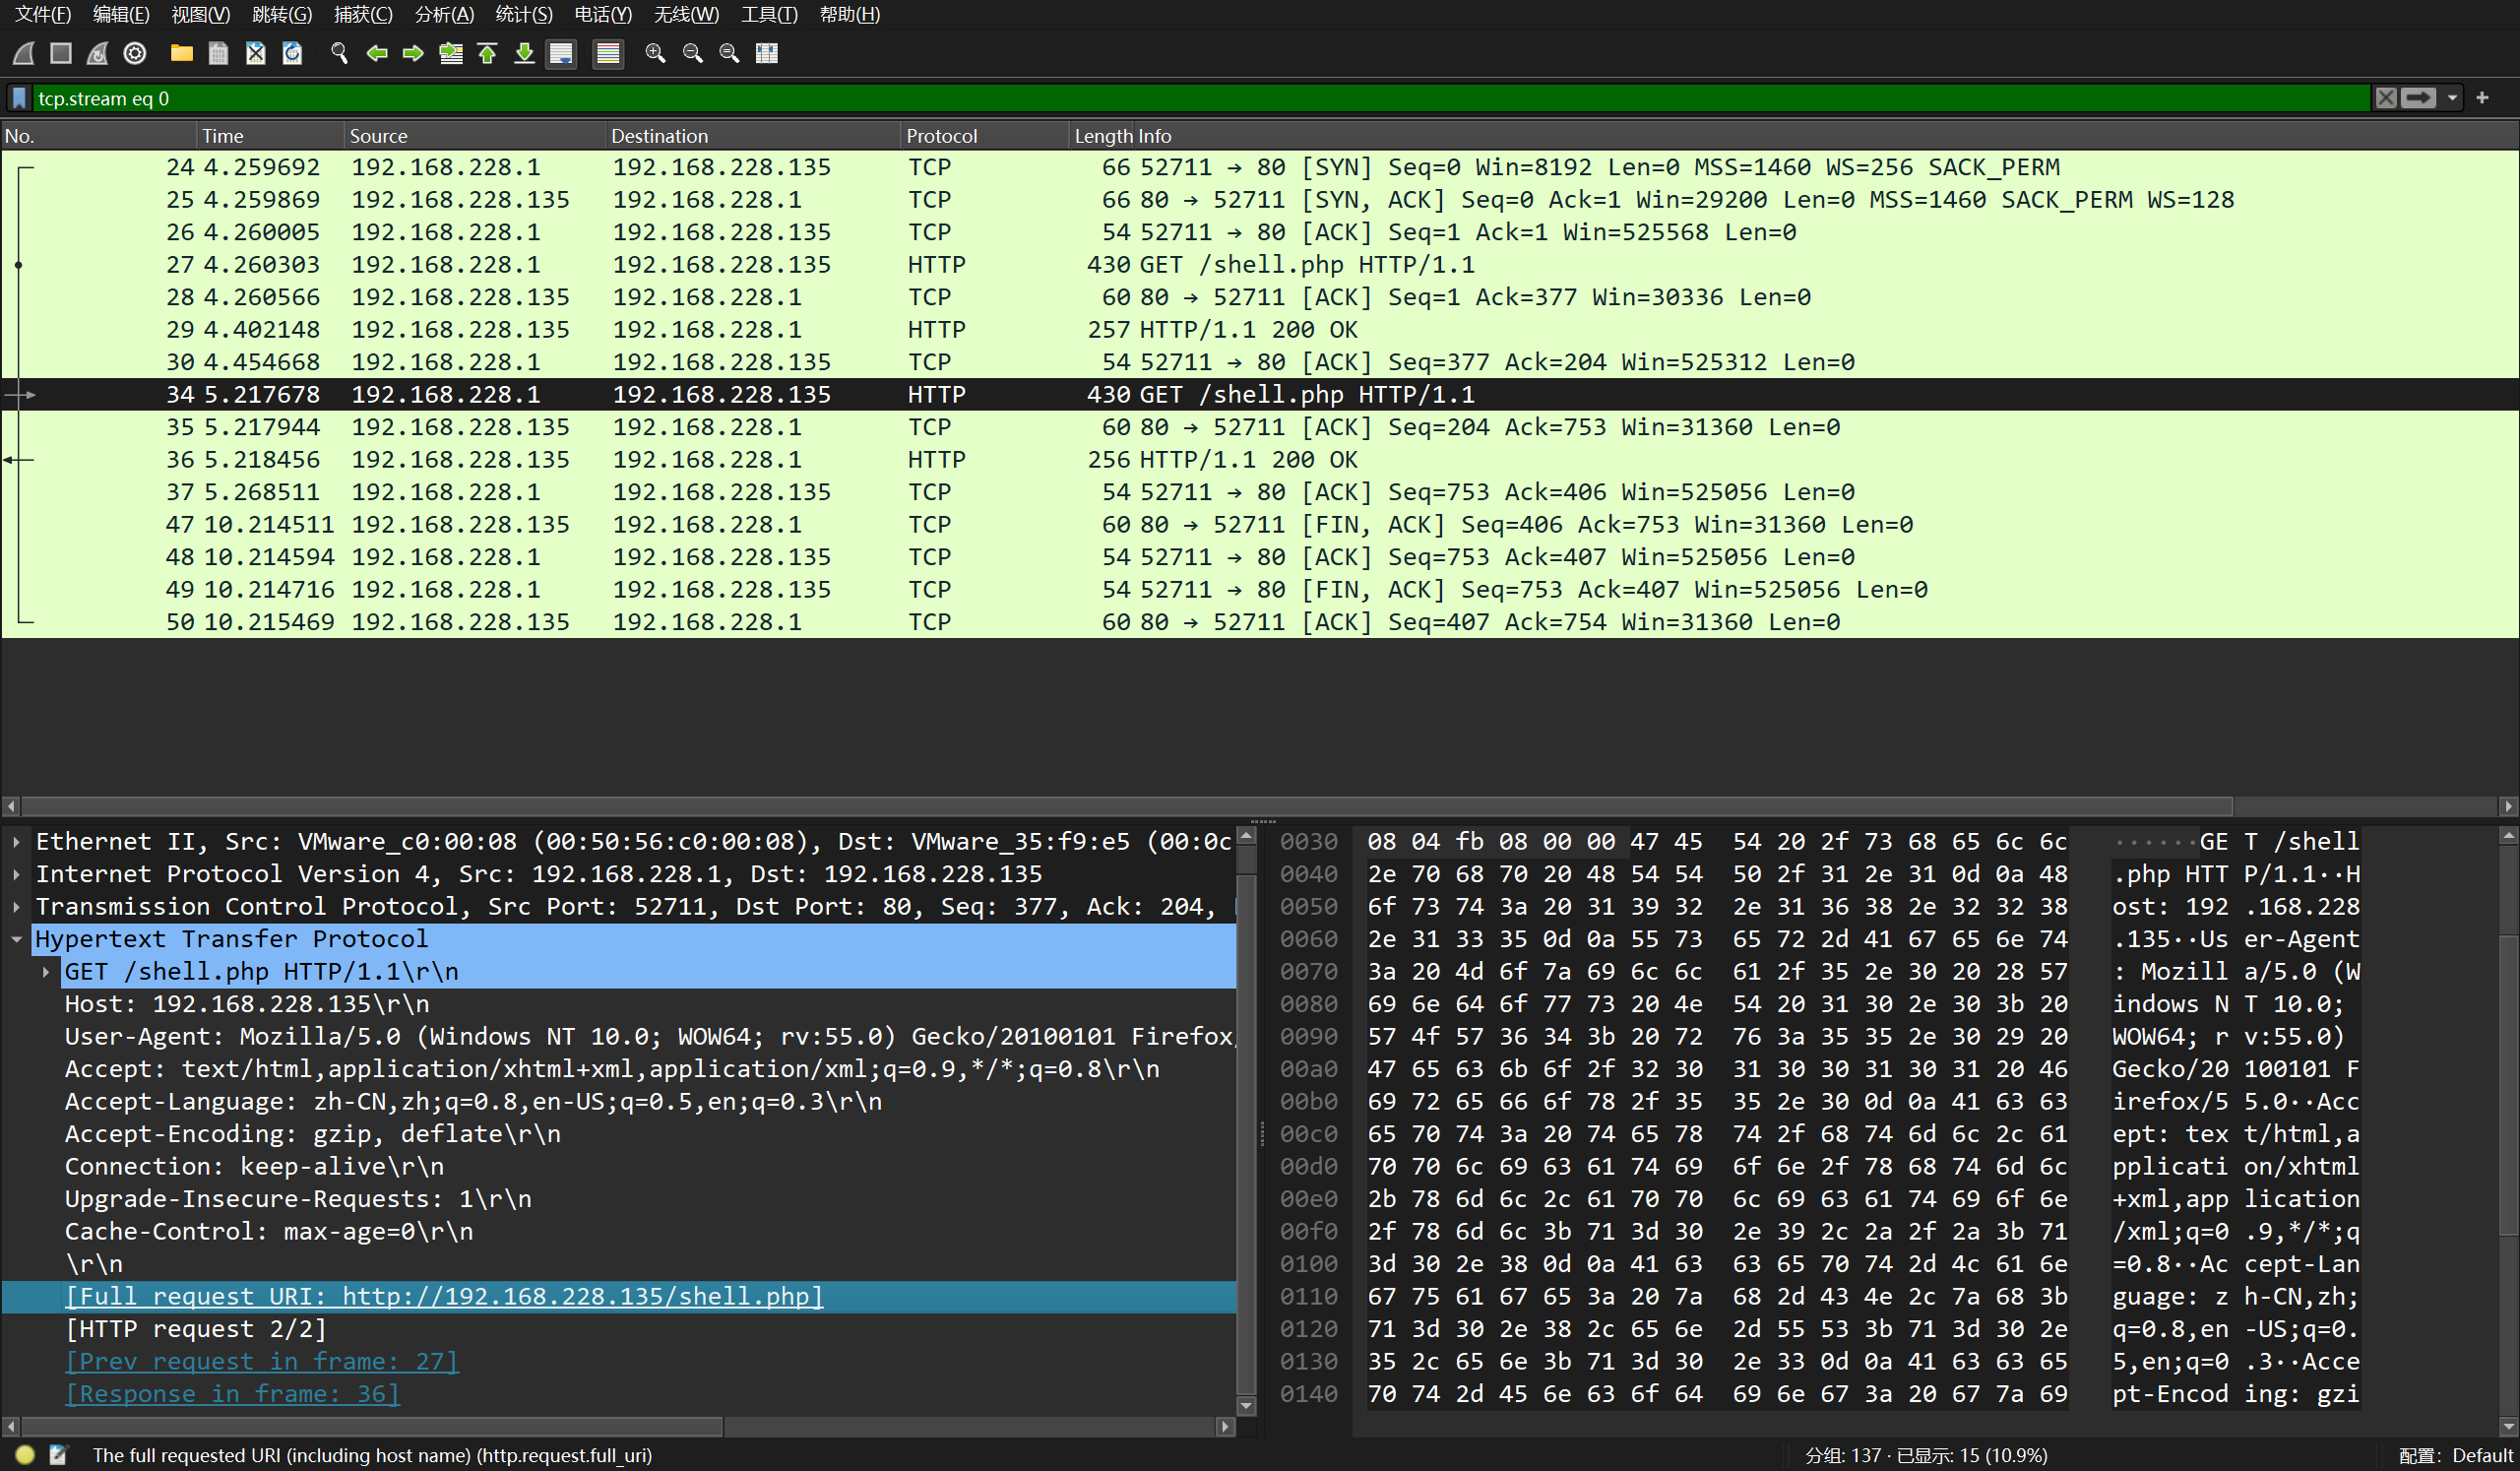Open the 统计(S) menu
Image resolution: width=2520 pixels, height=1471 pixels.
[x=523, y=14]
